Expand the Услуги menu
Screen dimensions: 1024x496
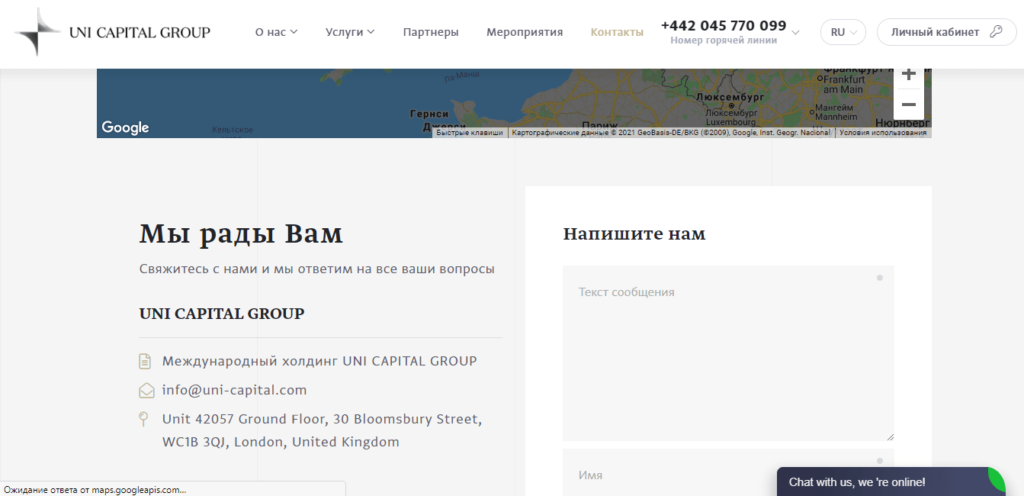(x=350, y=32)
